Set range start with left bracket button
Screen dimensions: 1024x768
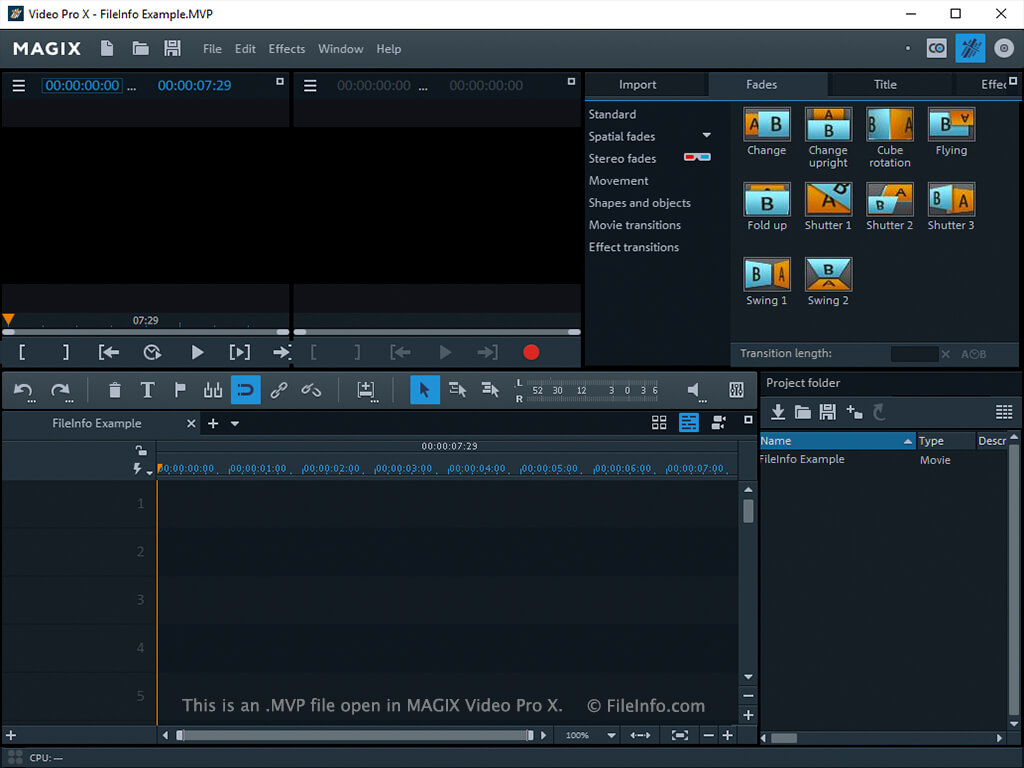coord(22,353)
